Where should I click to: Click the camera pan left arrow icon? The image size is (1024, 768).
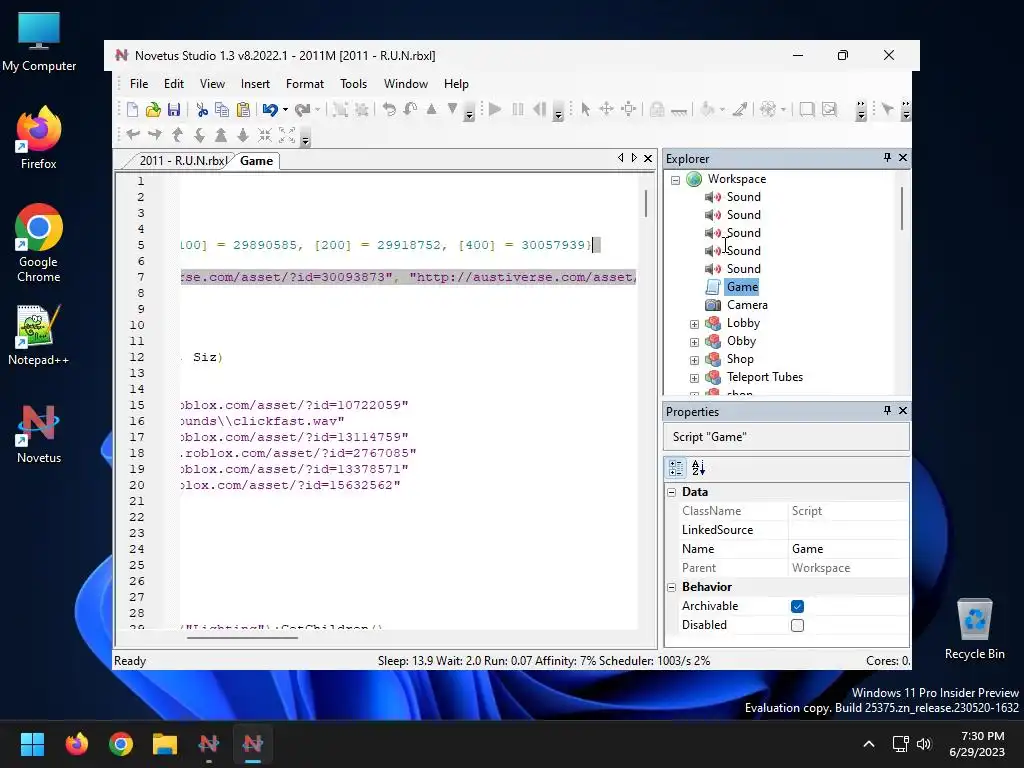133,135
